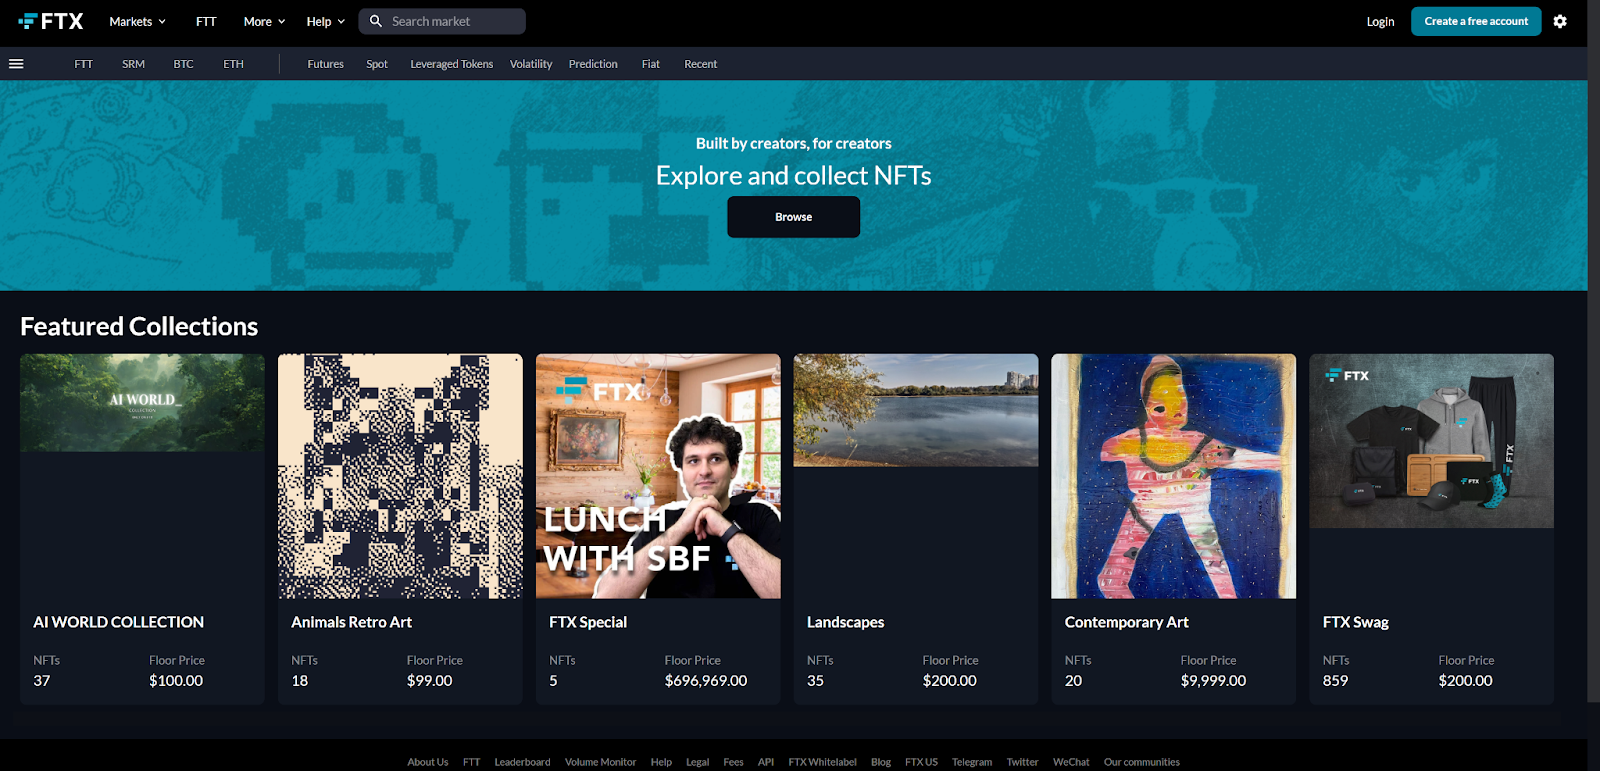The image size is (1600, 771).
Task: Click the FTX logo in header
Action: [x=51, y=21]
